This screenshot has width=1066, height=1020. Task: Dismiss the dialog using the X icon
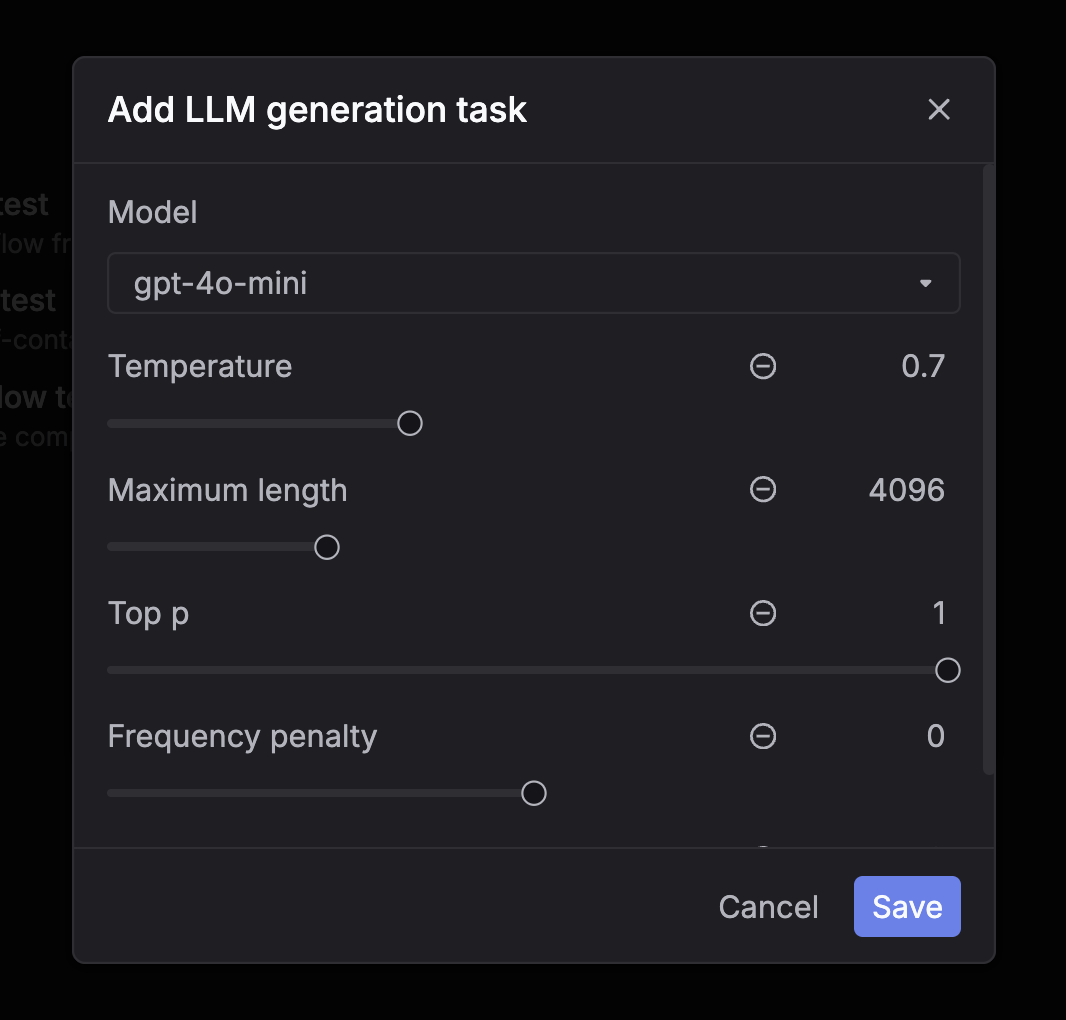click(x=938, y=109)
